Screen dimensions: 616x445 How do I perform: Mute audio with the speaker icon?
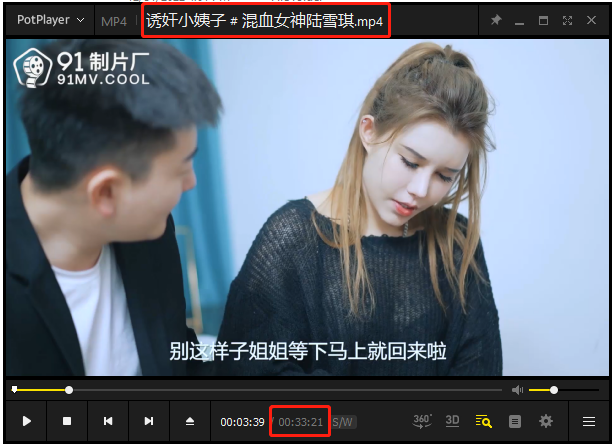pyautogui.click(x=517, y=390)
